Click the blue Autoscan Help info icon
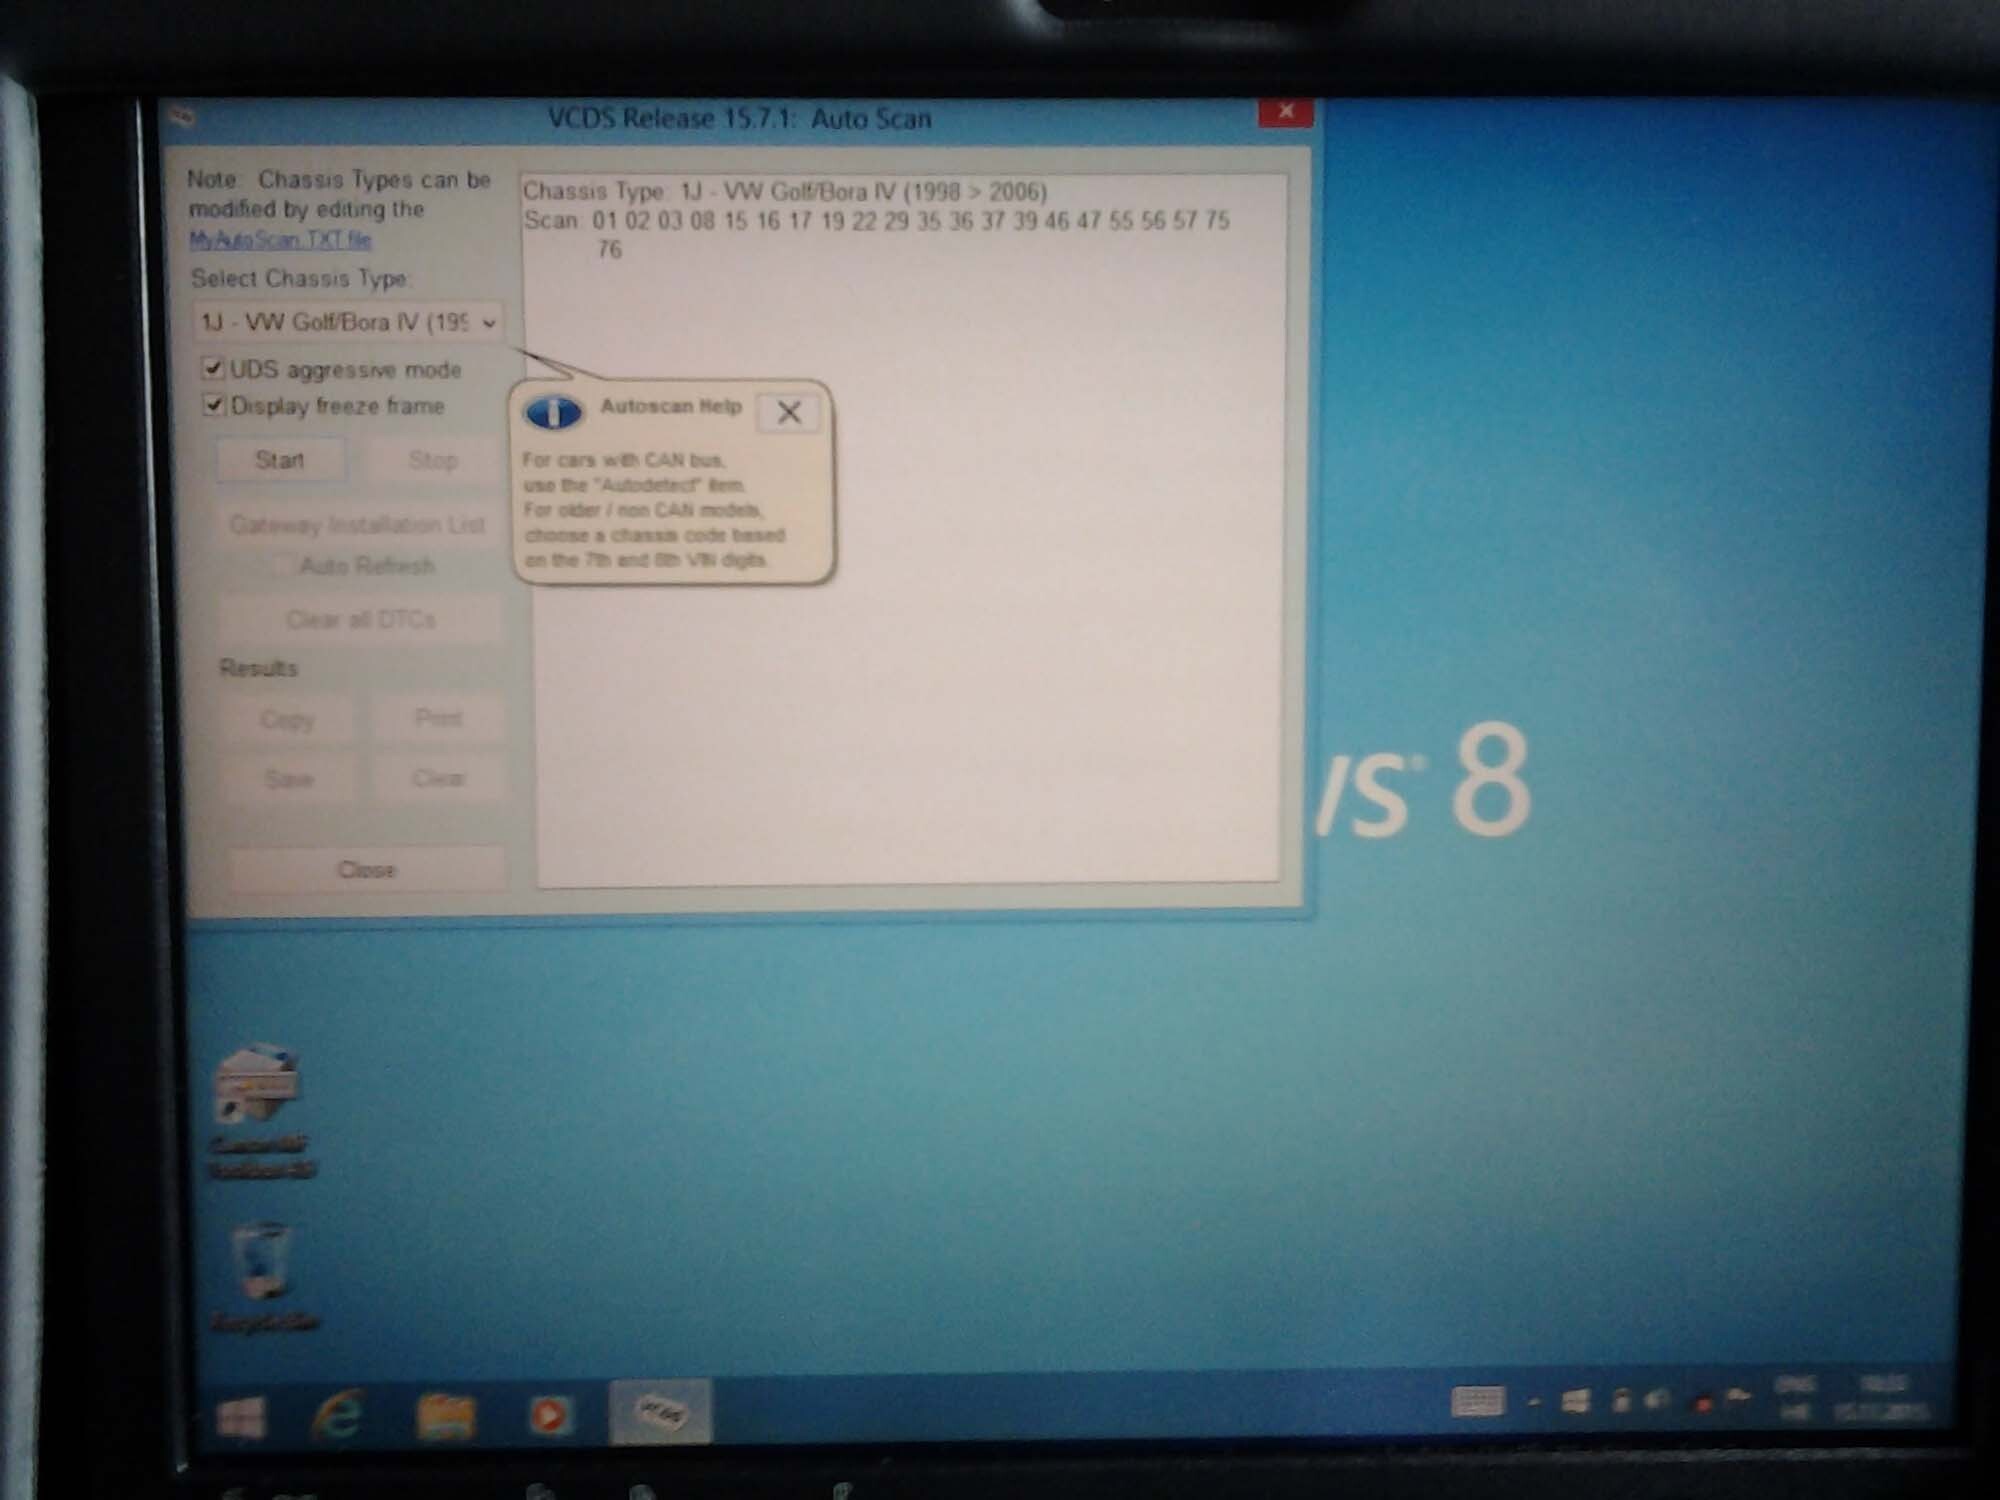The width and height of the screenshot is (2000, 1500). click(x=553, y=412)
